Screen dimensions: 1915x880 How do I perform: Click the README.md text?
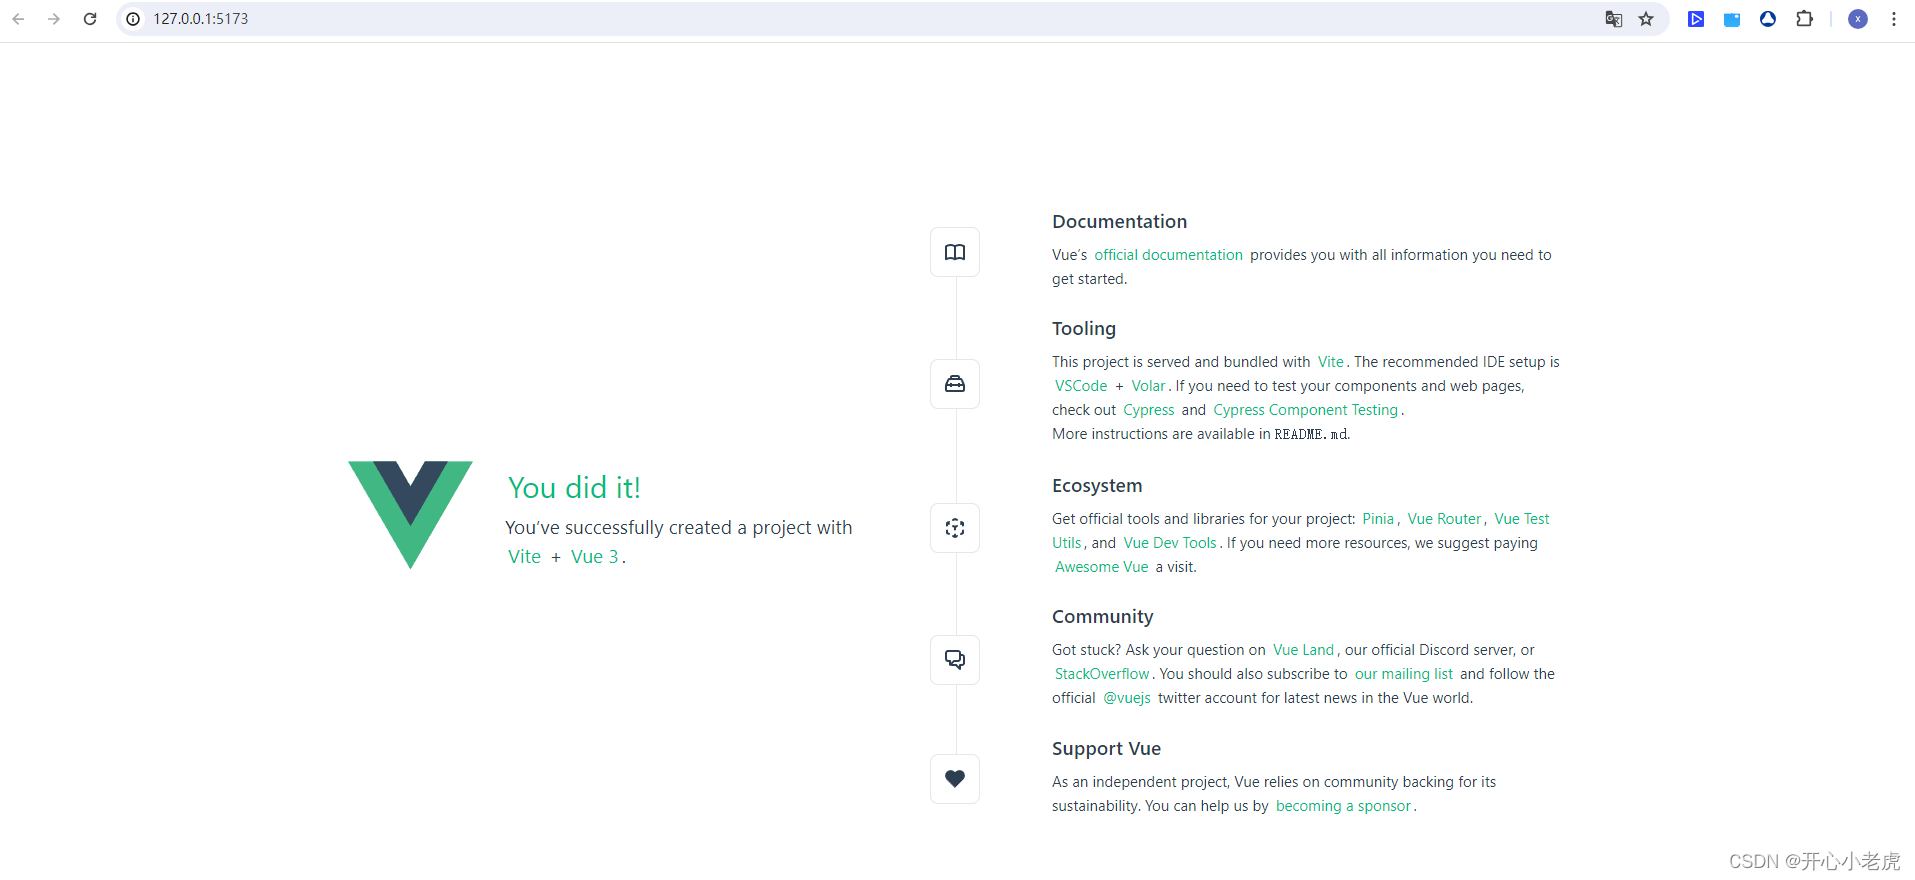[1311, 434]
